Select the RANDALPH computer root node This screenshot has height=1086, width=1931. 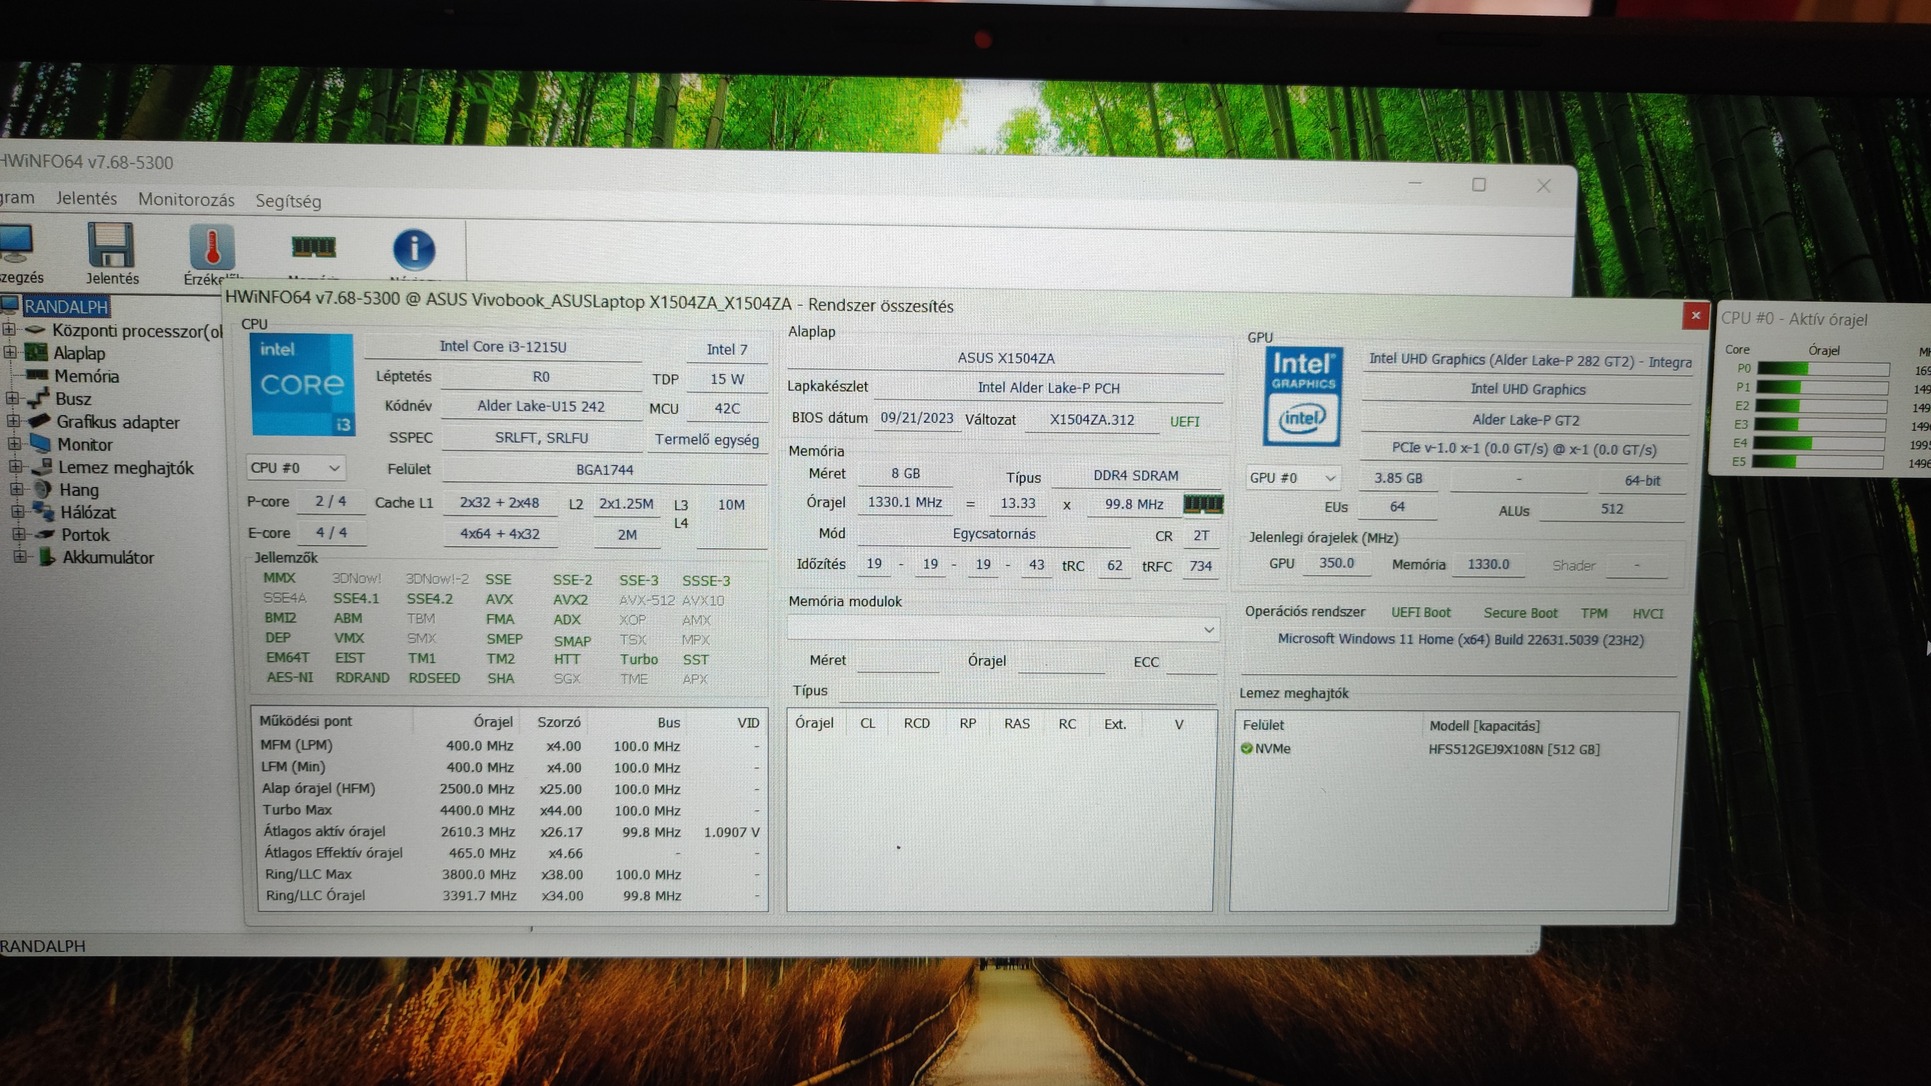point(65,307)
